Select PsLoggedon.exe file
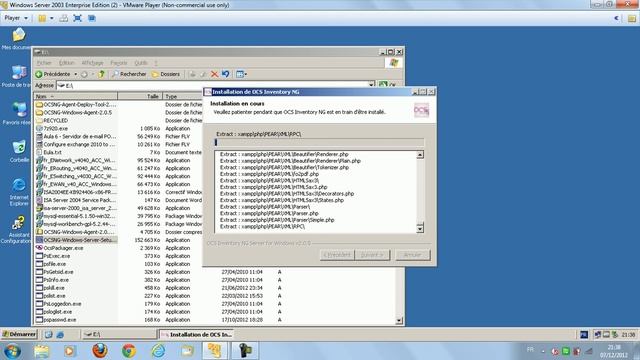Screen dimensions: 640x360 [58, 304]
